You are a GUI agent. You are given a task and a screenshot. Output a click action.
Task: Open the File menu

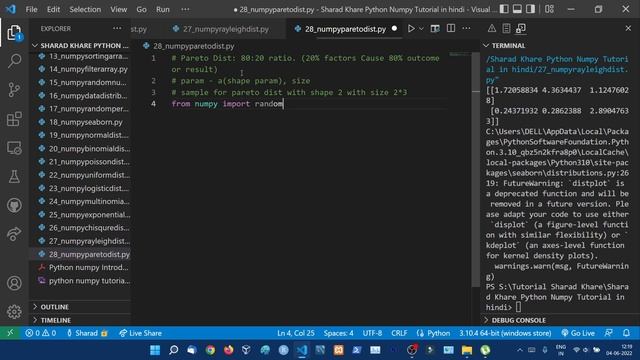[x=31, y=9]
